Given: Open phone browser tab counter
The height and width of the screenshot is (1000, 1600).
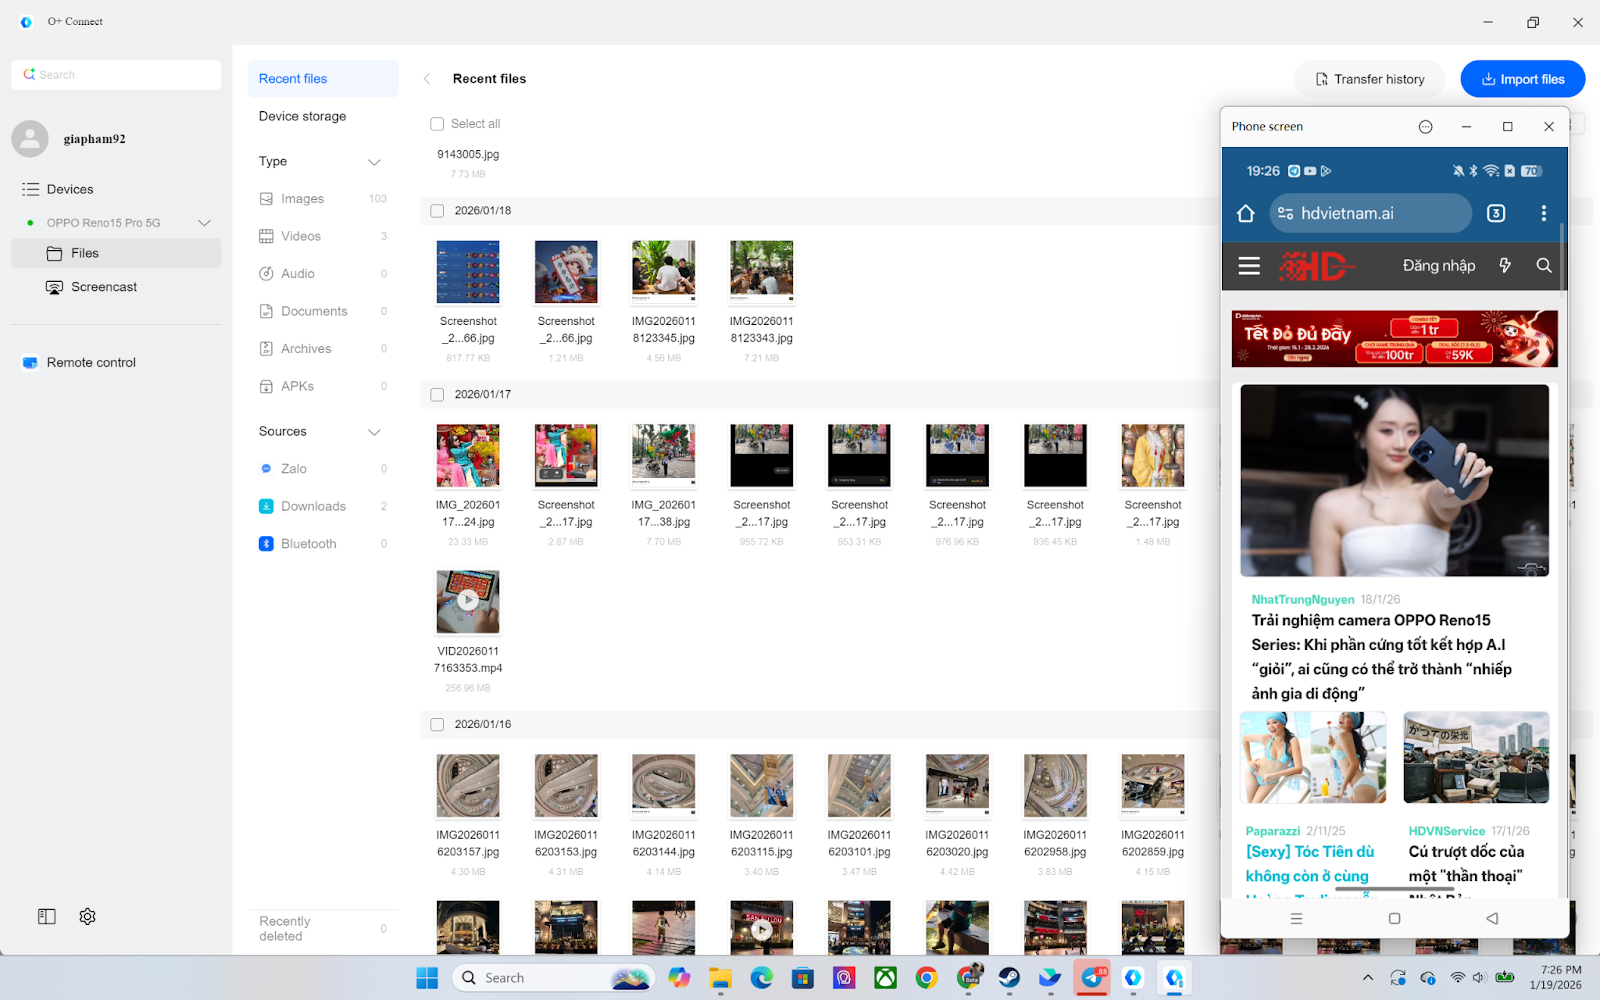Looking at the screenshot, I should [x=1496, y=213].
